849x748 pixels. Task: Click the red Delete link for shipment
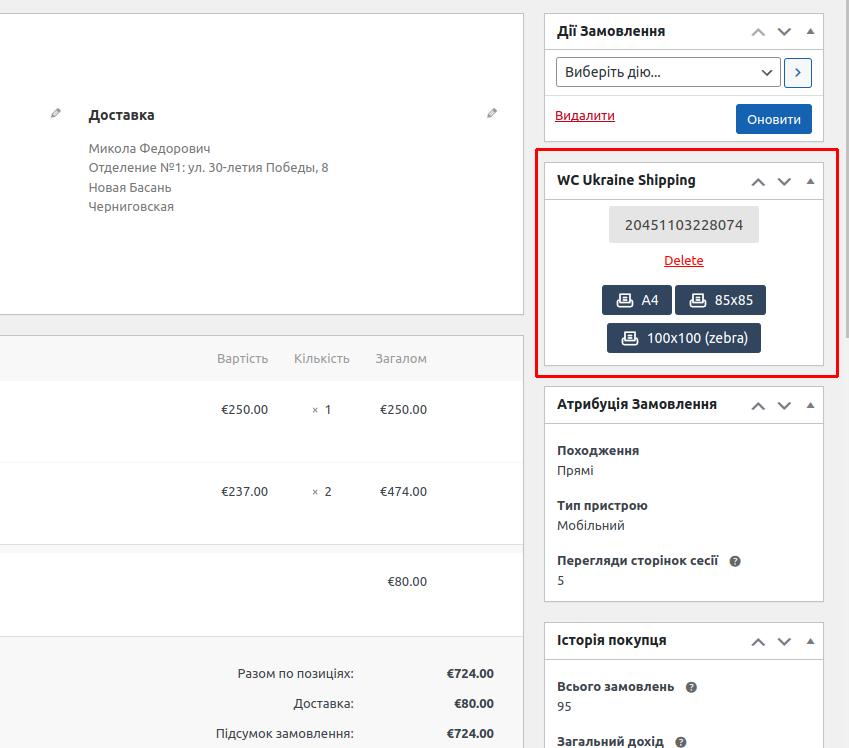pyautogui.click(x=684, y=261)
